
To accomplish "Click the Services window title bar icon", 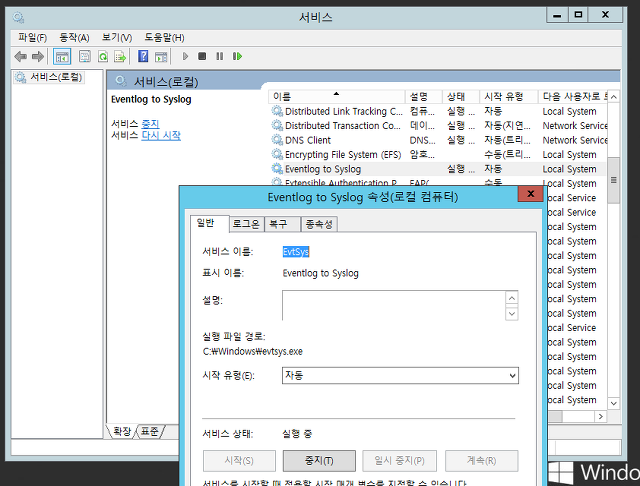I will coord(18,17).
